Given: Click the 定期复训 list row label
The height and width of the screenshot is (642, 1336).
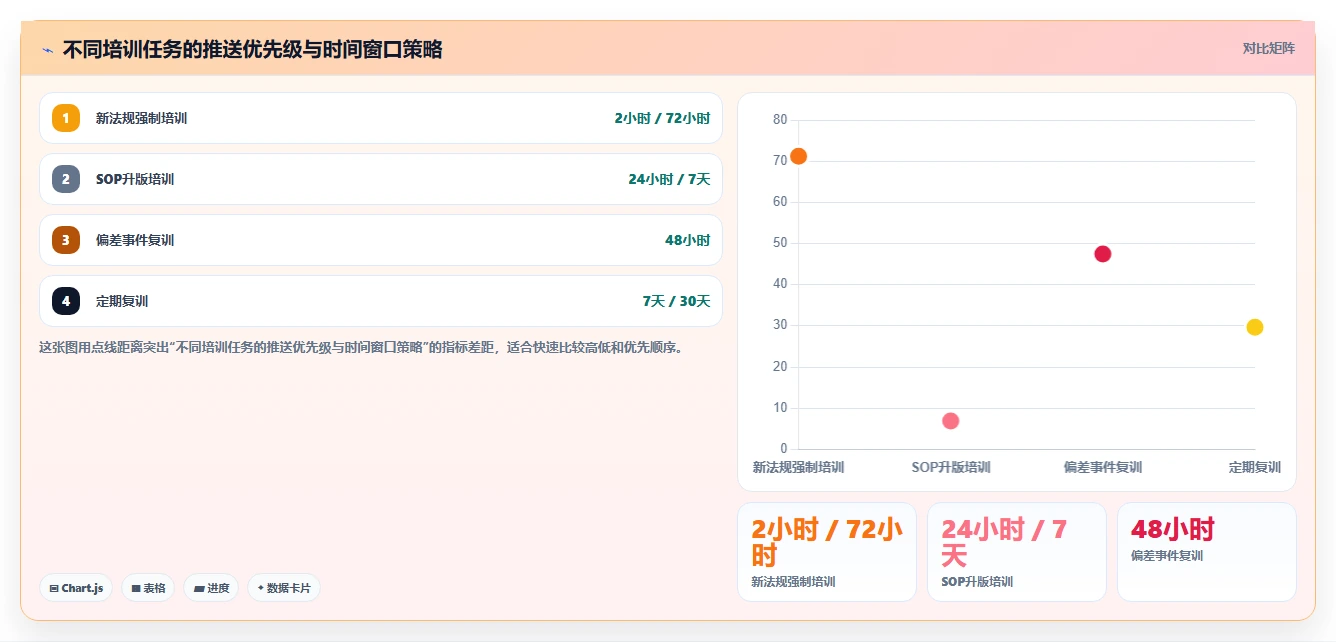Looking at the screenshot, I should 122,301.
